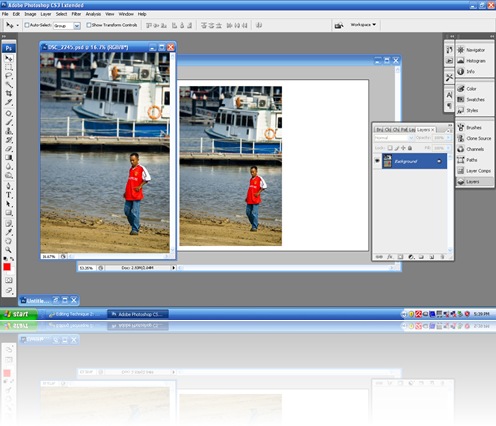The height and width of the screenshot is (426, 496).
Task: Open the Swatches panel
Action: [x=475, y=99]
